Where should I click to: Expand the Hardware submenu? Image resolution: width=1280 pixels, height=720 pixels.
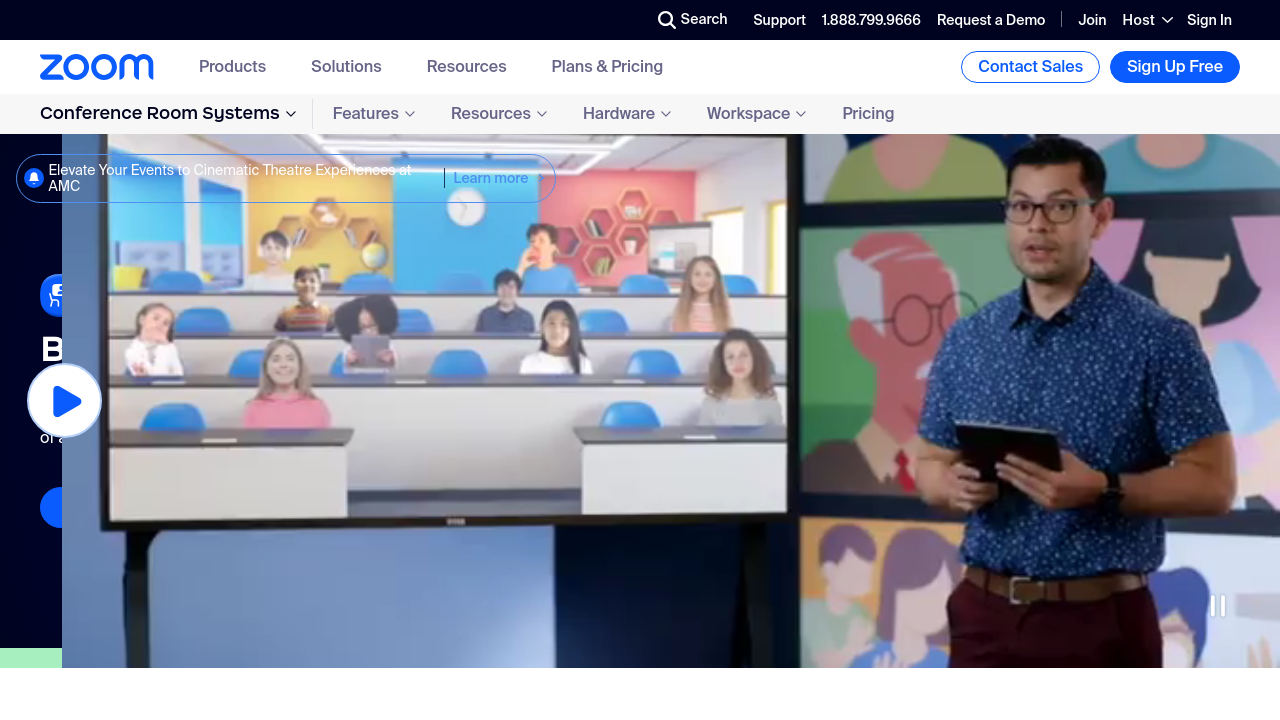pos(626,114)
